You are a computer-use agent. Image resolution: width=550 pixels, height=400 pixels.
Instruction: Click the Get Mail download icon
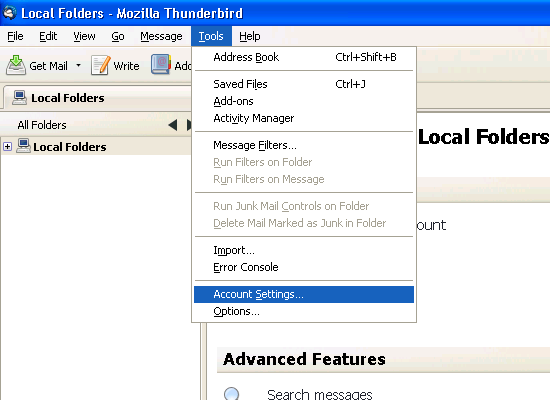pyautogui.click(x=16, y=65)
